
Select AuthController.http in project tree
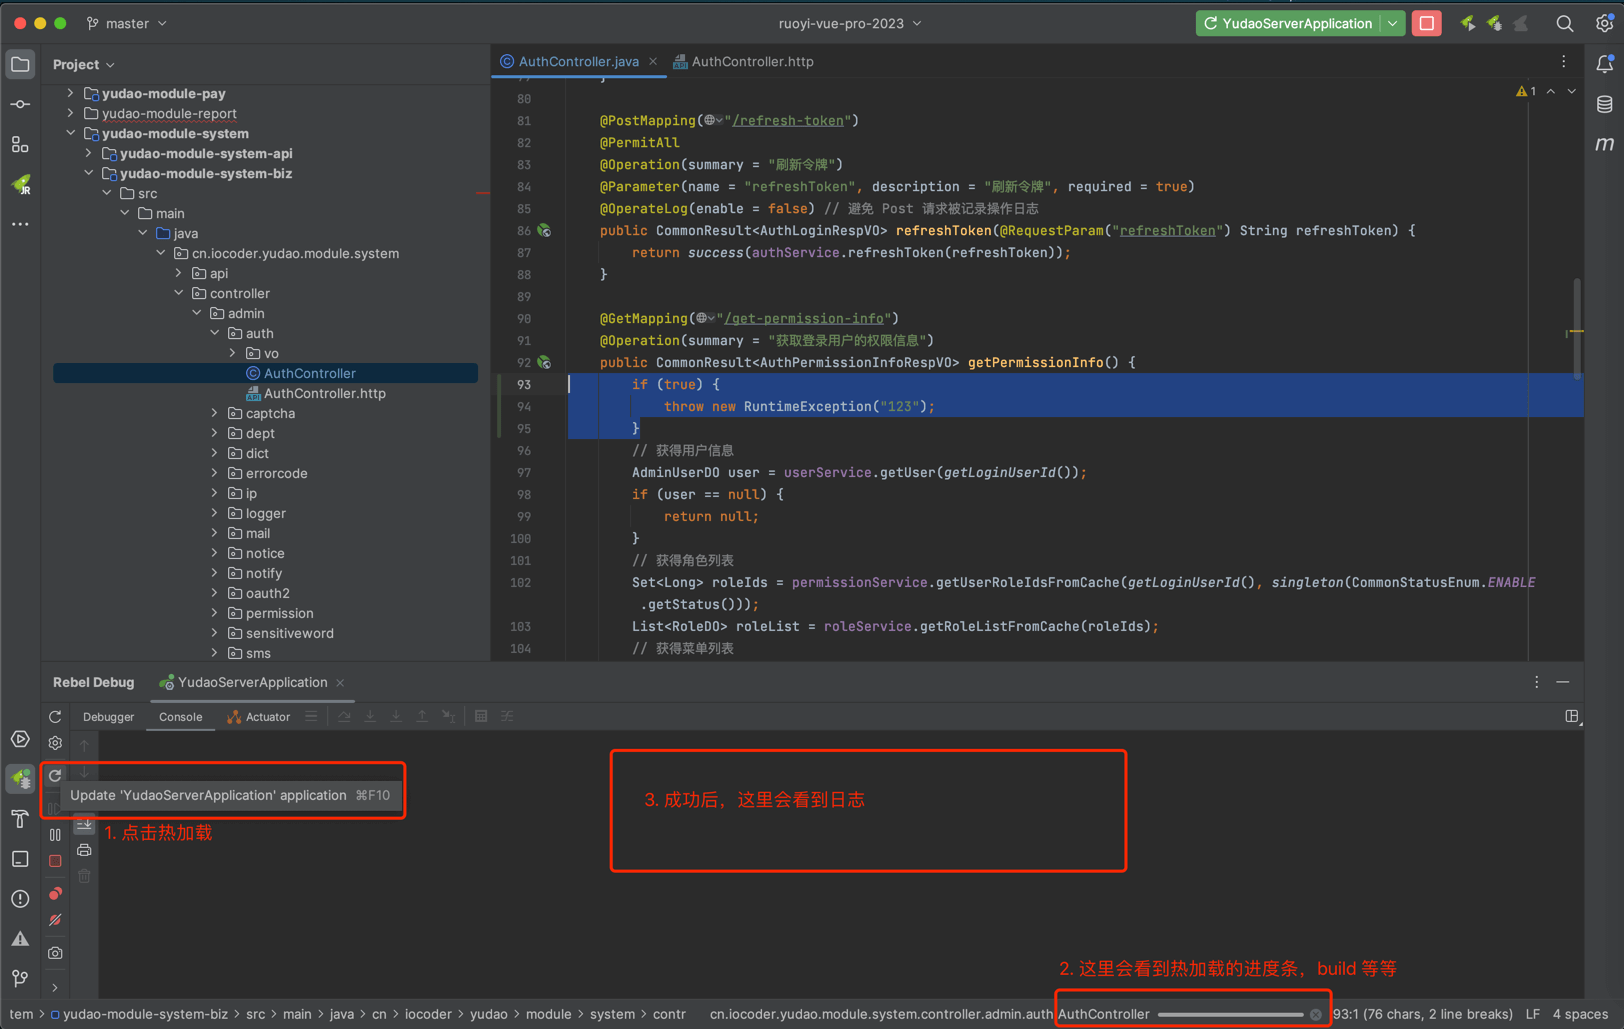point(324,393)
